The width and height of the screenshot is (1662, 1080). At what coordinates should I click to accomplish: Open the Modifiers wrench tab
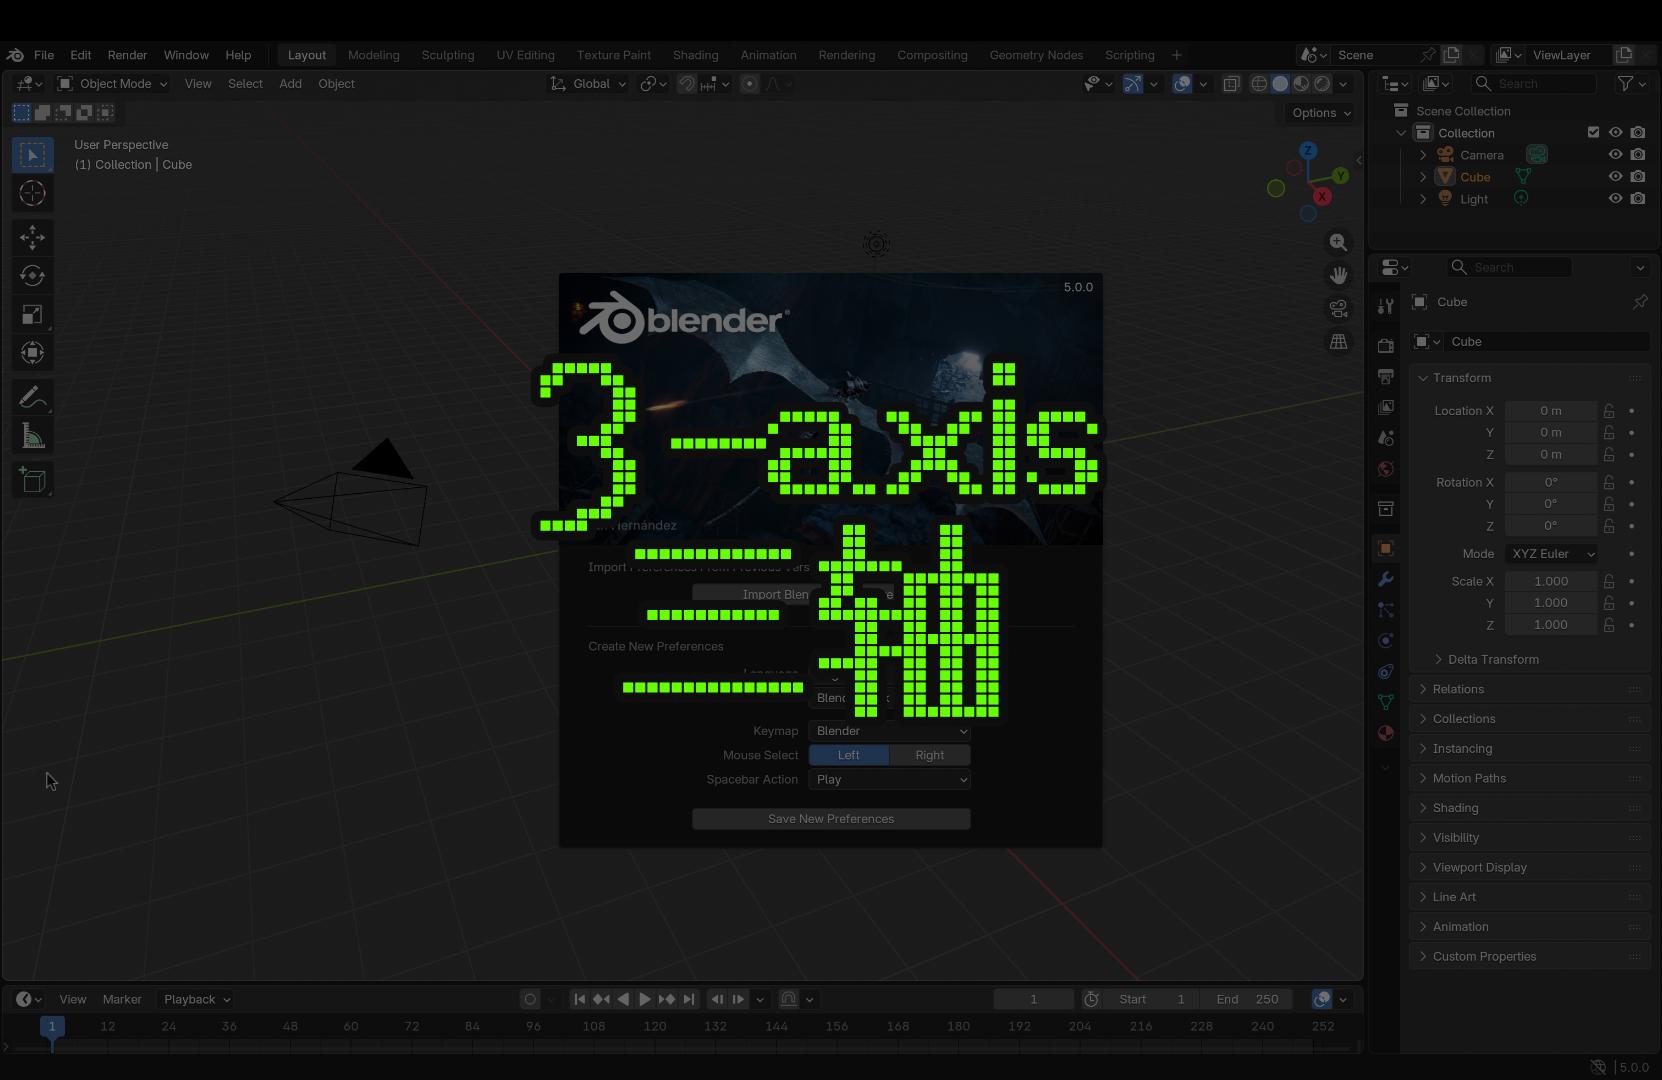click(x=1385, y=579)
